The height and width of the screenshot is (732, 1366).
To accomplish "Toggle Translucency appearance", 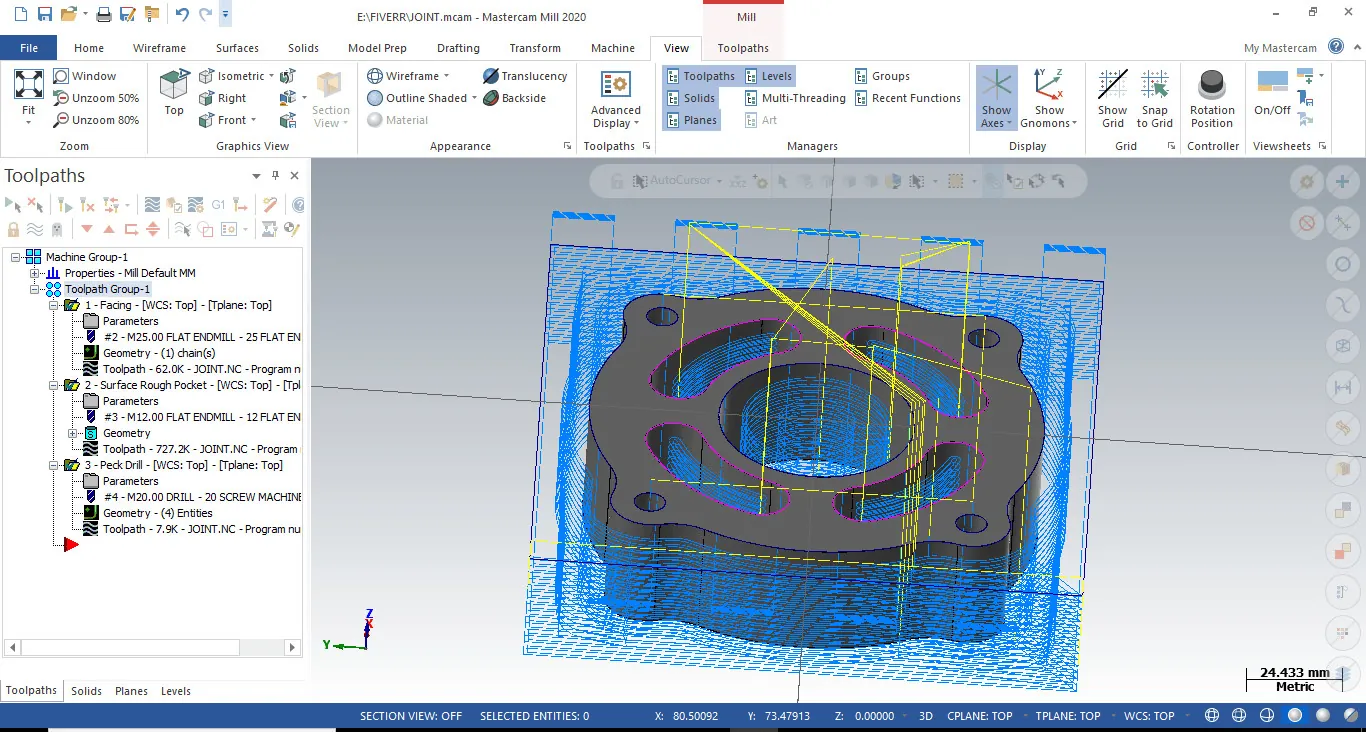I will (x=525, y=76).
